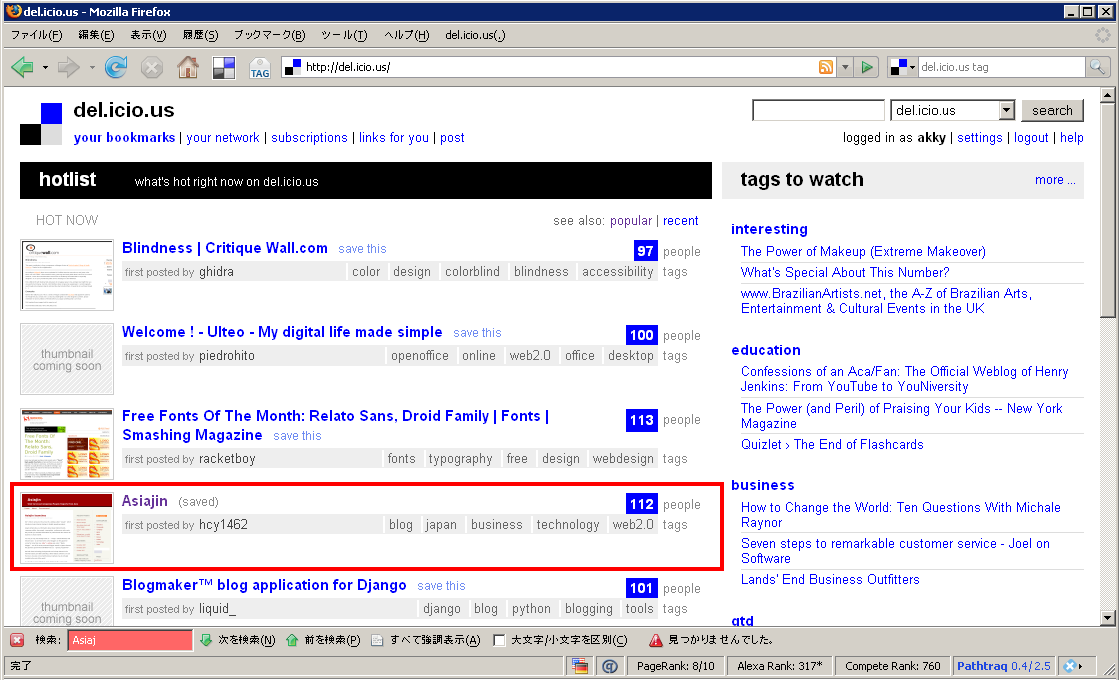Open the search engine selector dropdown
This screenshot has width=1120, height=680.
[x=902, y=67]
